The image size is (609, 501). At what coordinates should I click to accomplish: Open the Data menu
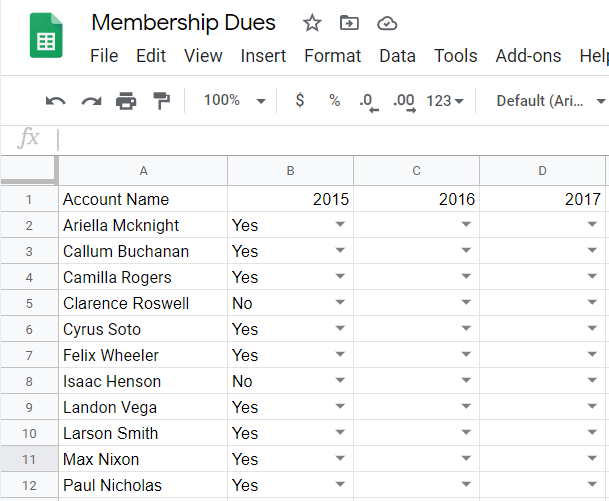(397, 56)
